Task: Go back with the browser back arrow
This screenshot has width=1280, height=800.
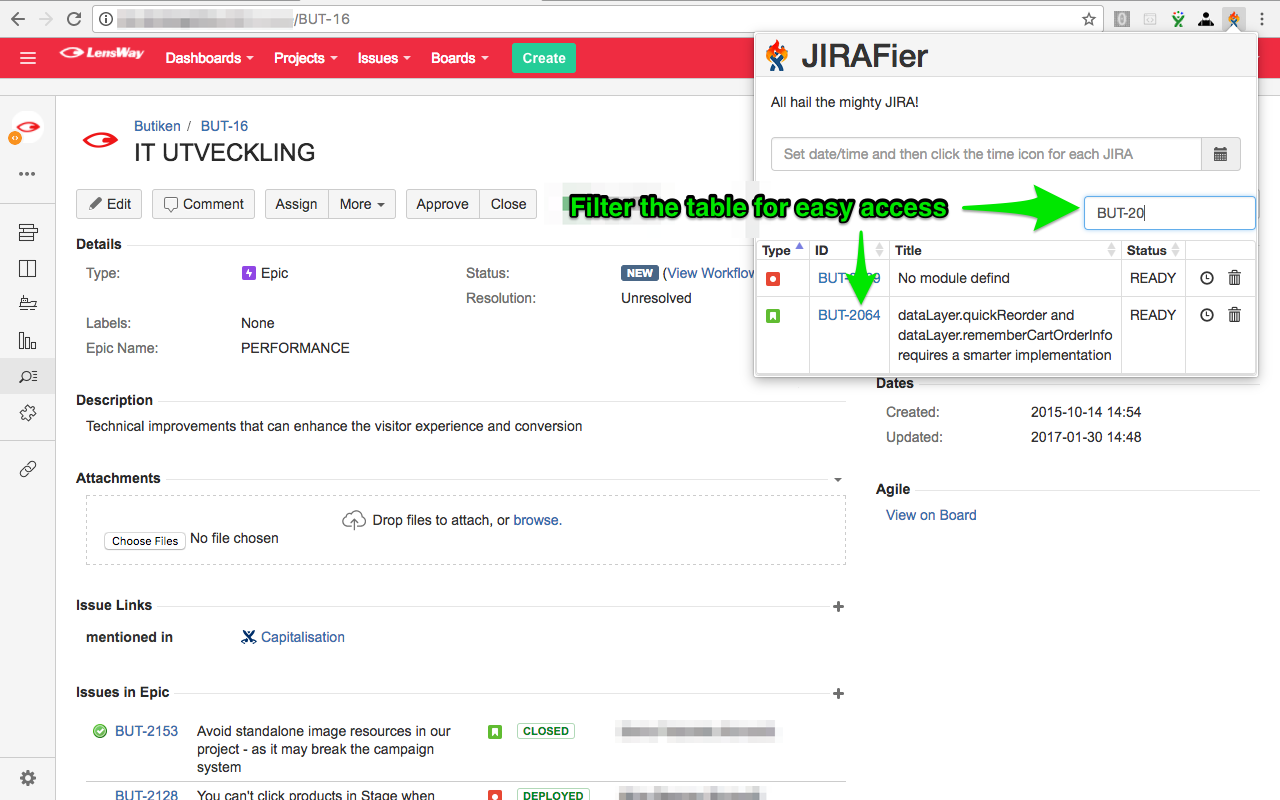Action: [18, 19]
